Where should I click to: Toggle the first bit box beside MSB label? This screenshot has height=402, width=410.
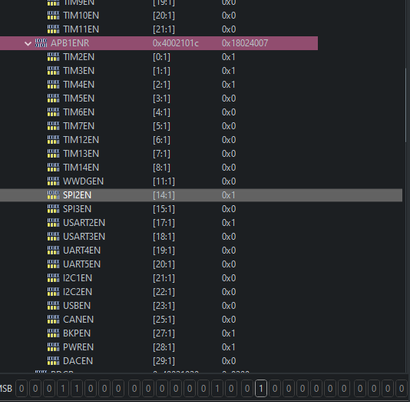[22, 388]
